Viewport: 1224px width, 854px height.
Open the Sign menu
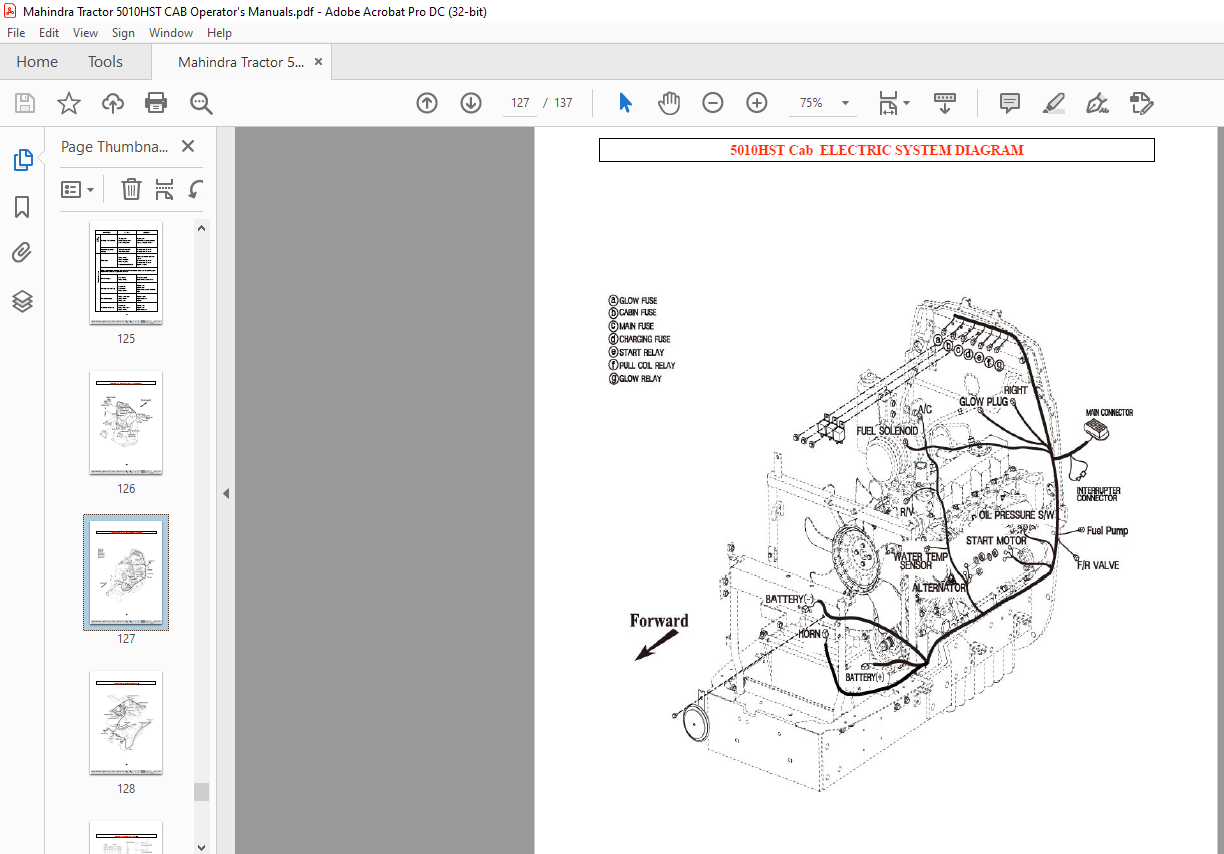[x=123, y=33]
